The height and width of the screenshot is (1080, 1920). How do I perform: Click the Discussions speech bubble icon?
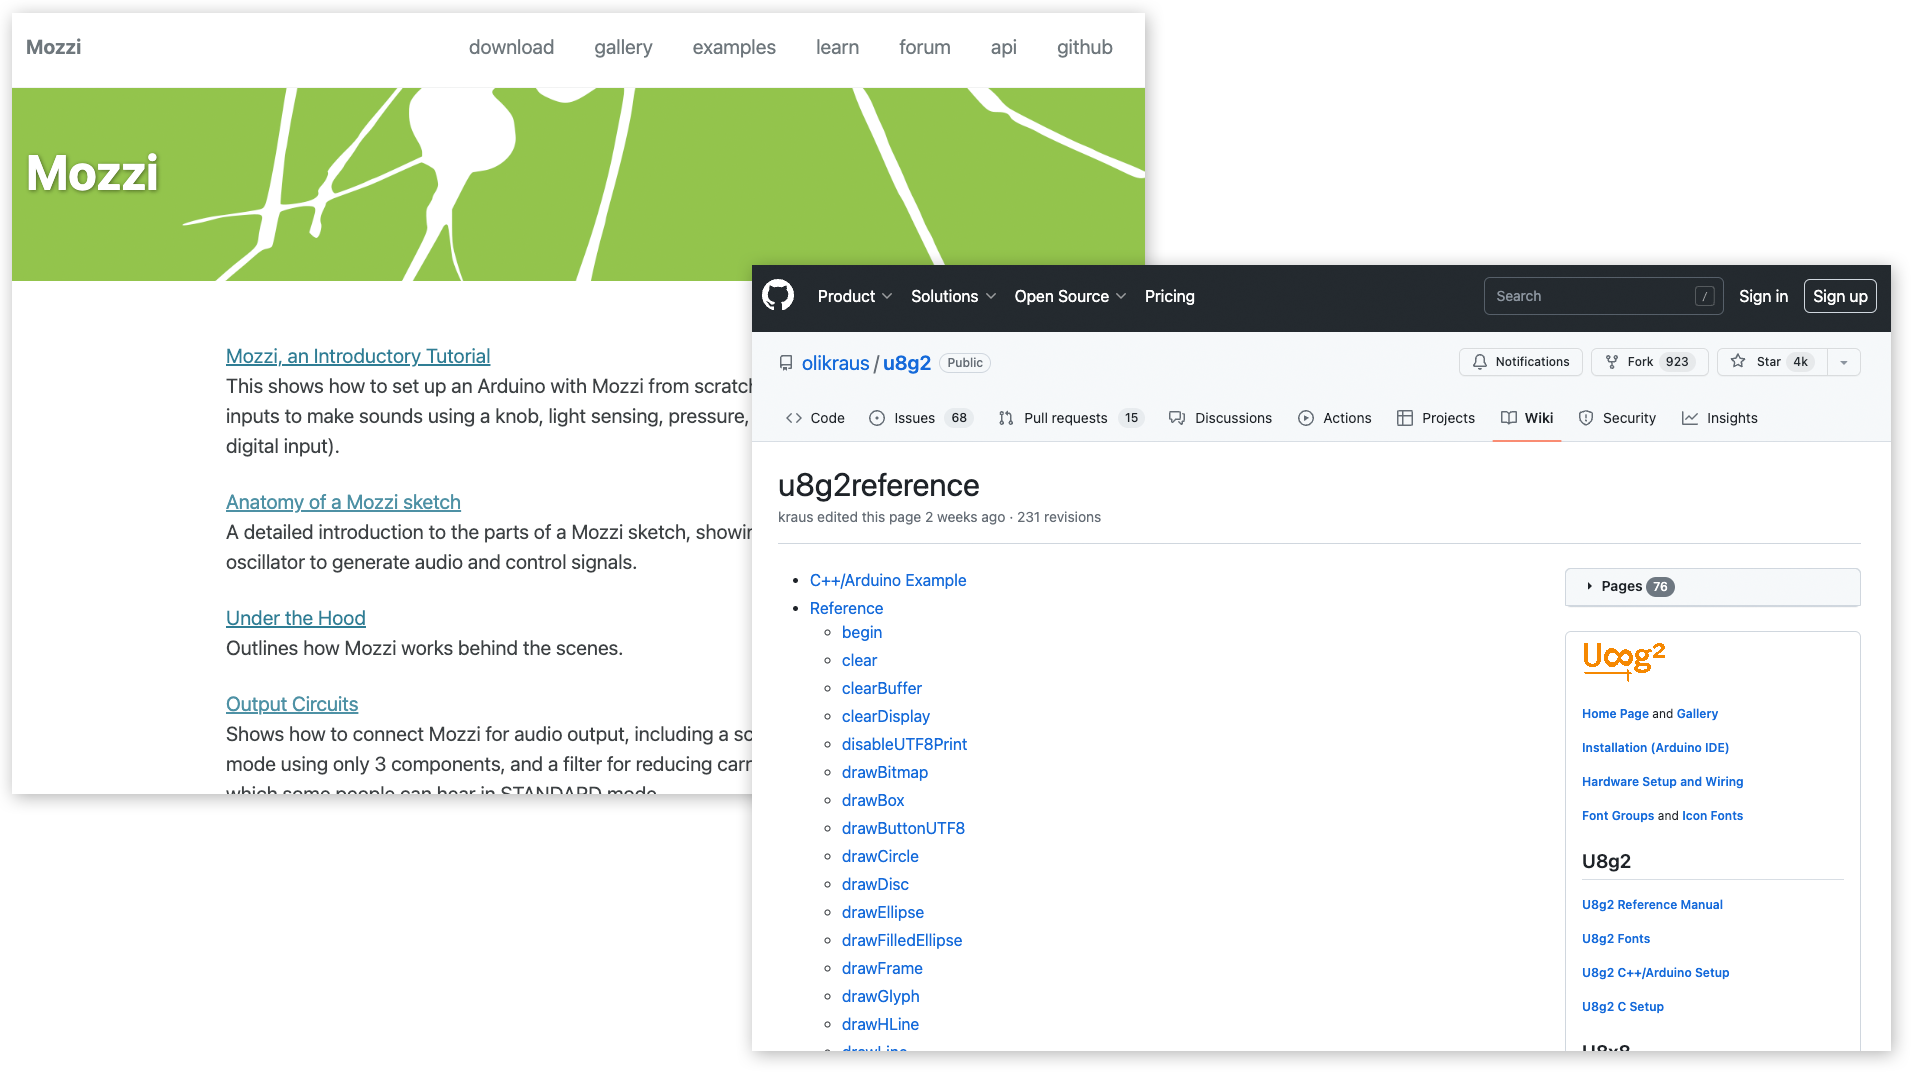tap(1177, 418)
